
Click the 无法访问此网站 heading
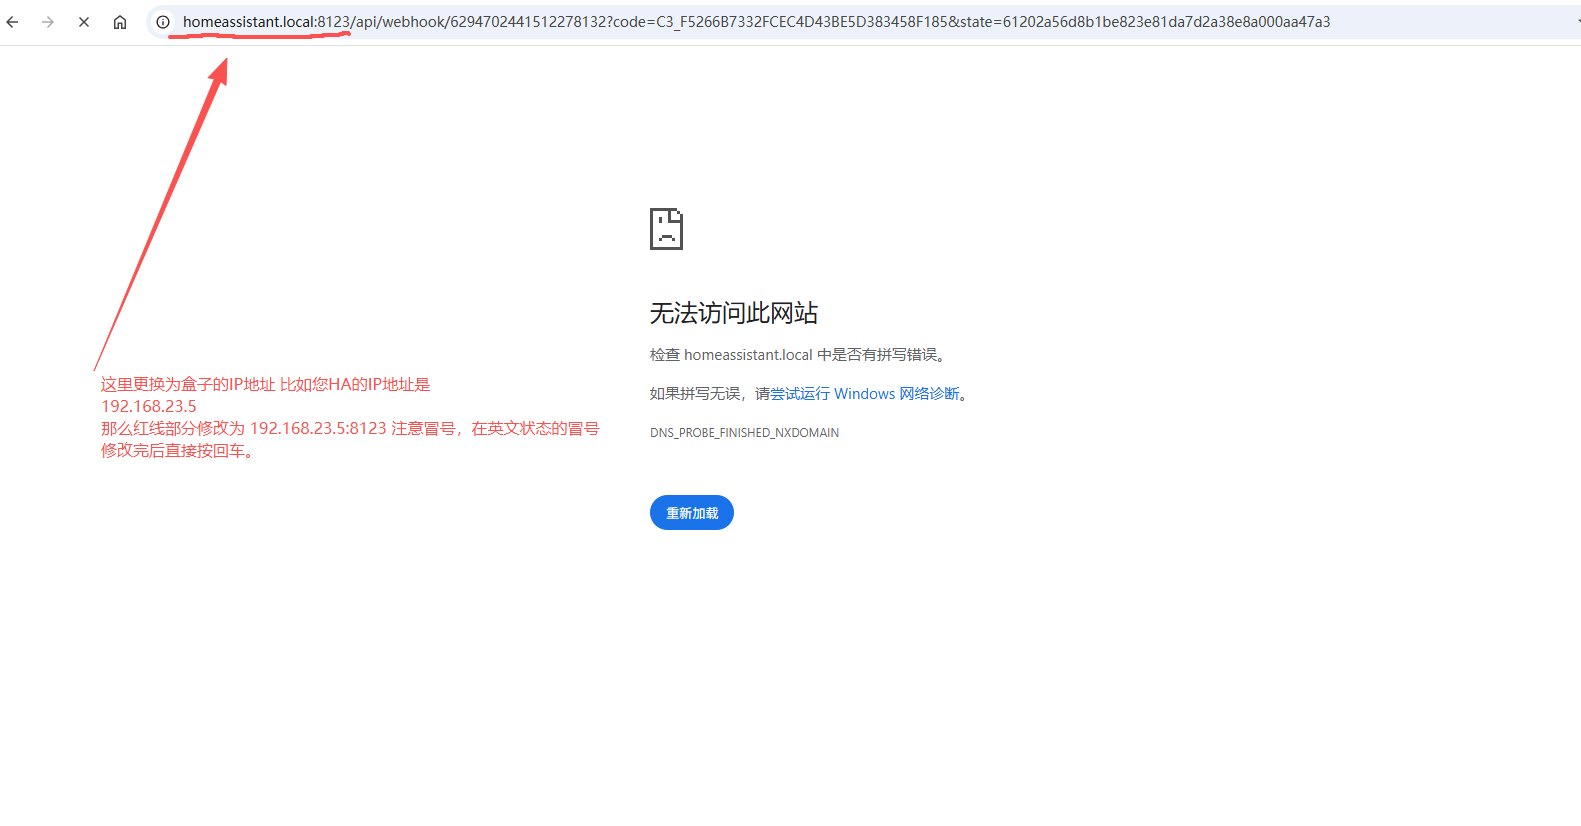[x=734, y=313]
